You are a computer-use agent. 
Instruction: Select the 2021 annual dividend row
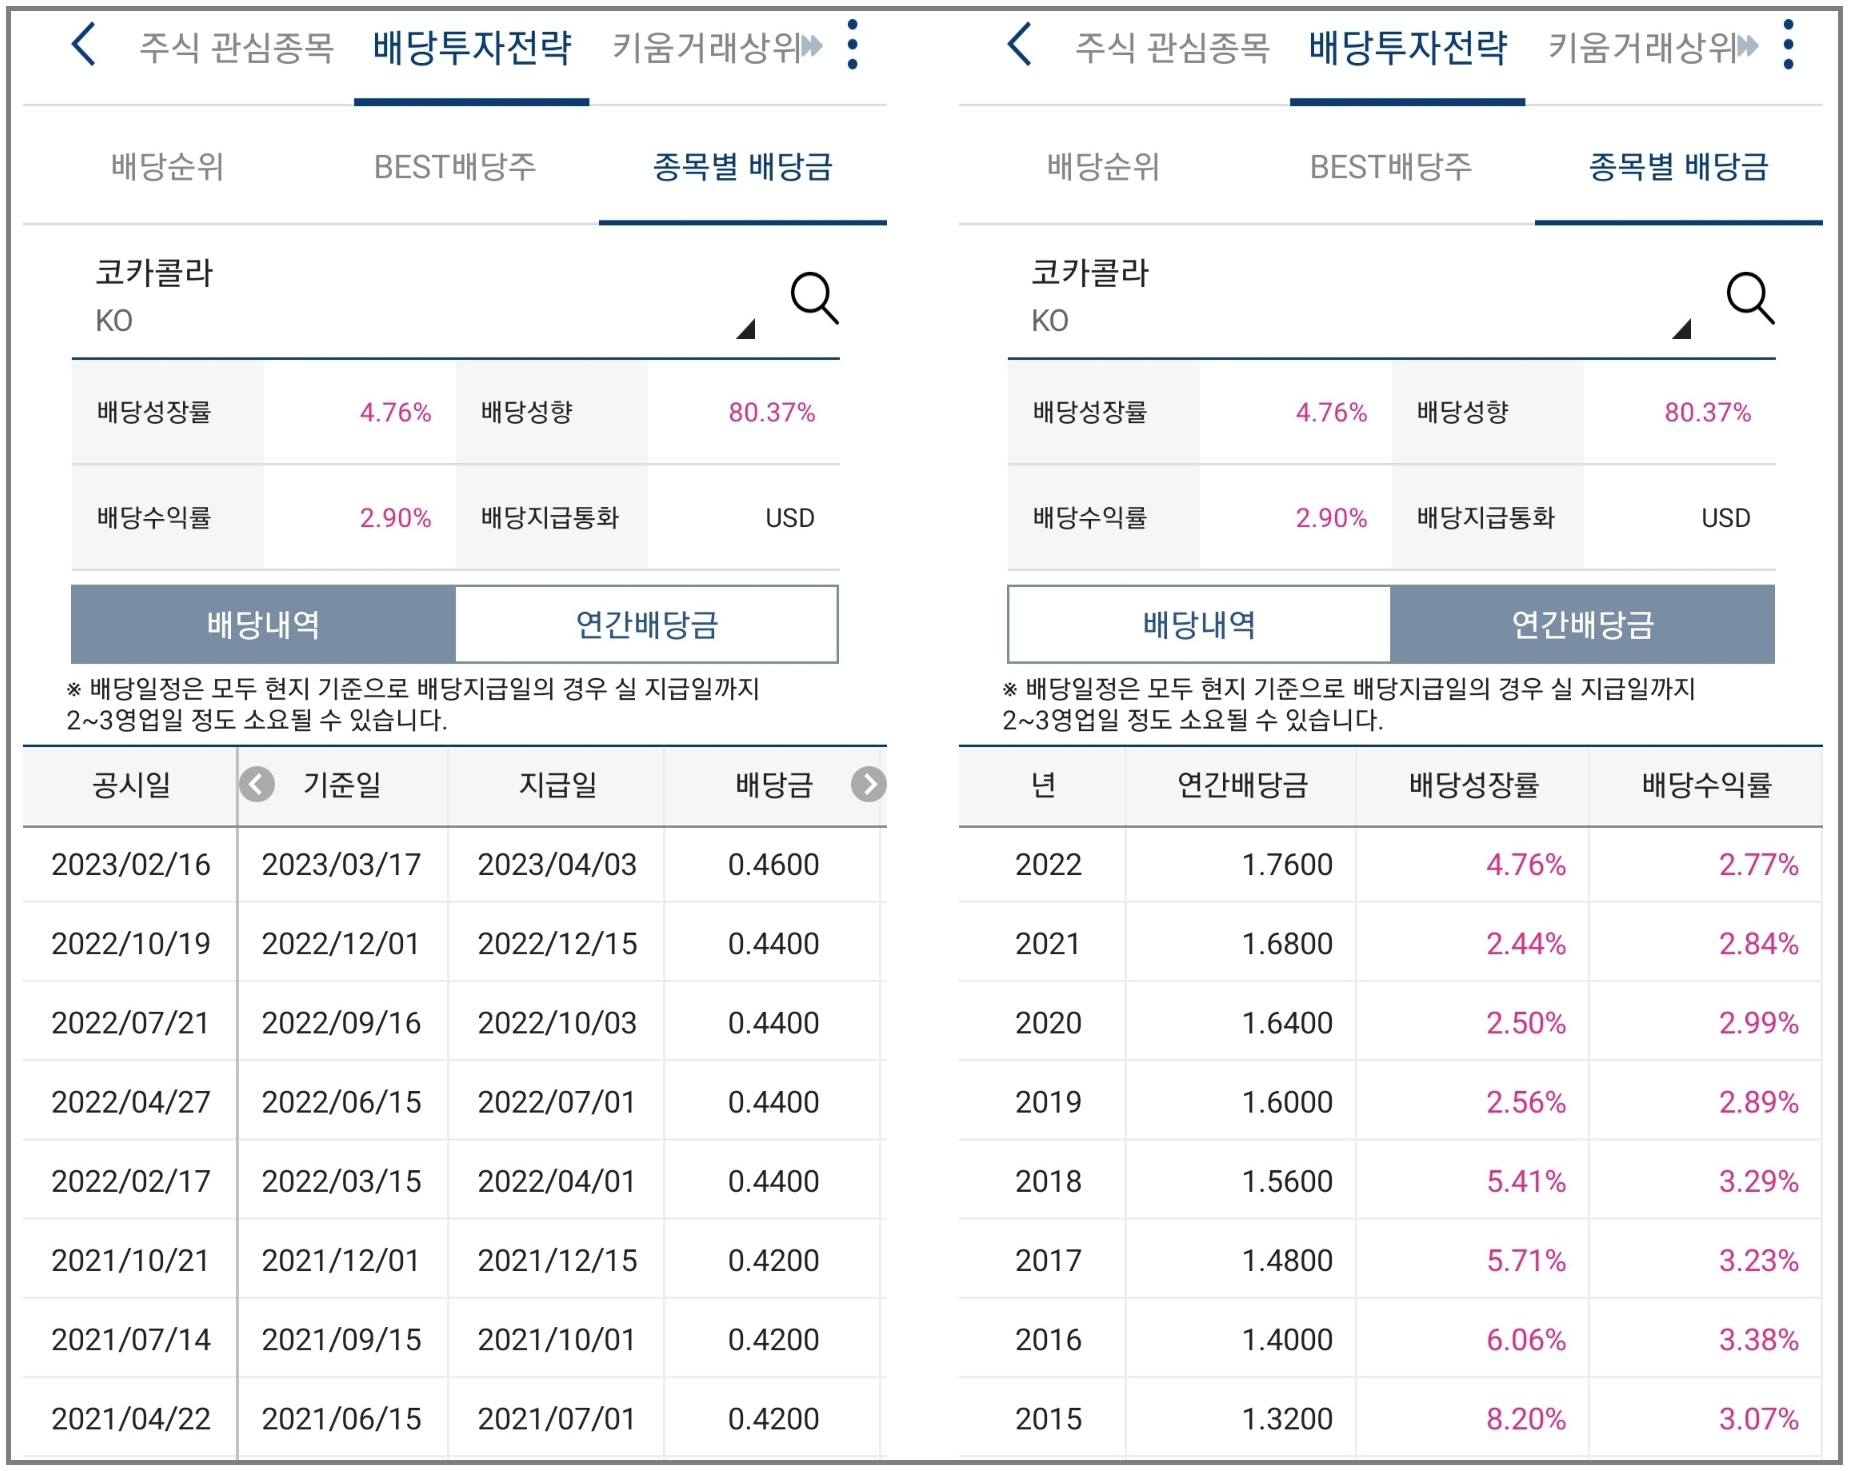[1391, 943]
